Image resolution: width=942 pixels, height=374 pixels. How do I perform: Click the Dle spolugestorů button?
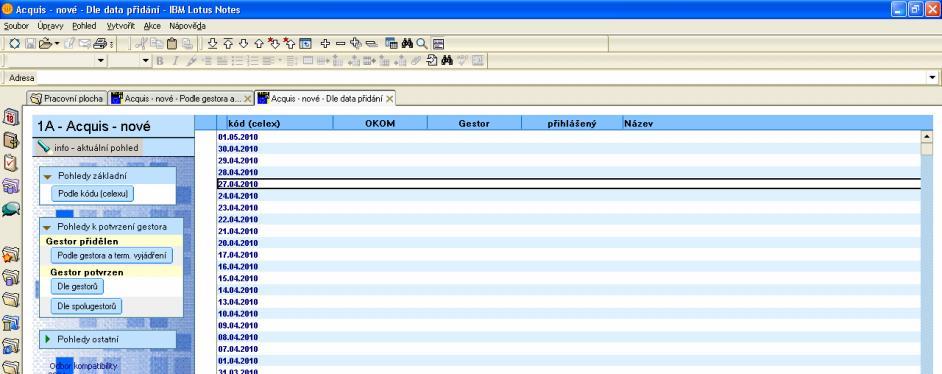[87, 306]
